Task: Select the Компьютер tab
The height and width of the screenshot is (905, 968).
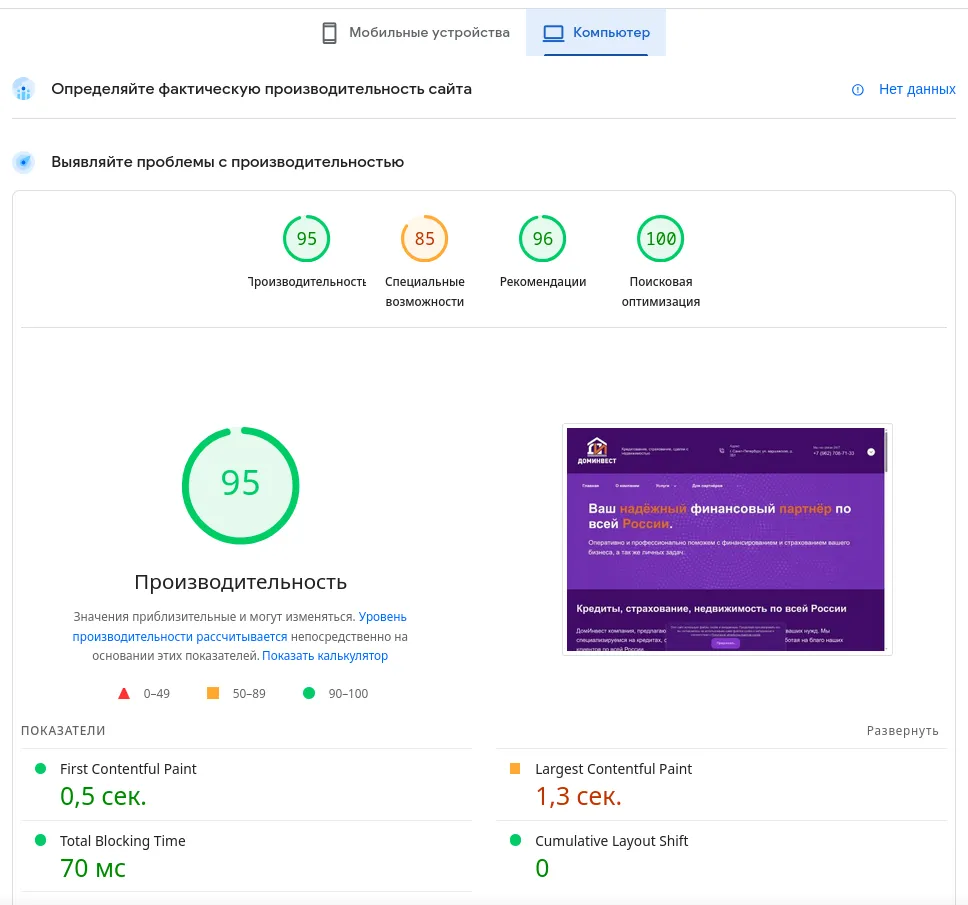Action: pos(596,33)
